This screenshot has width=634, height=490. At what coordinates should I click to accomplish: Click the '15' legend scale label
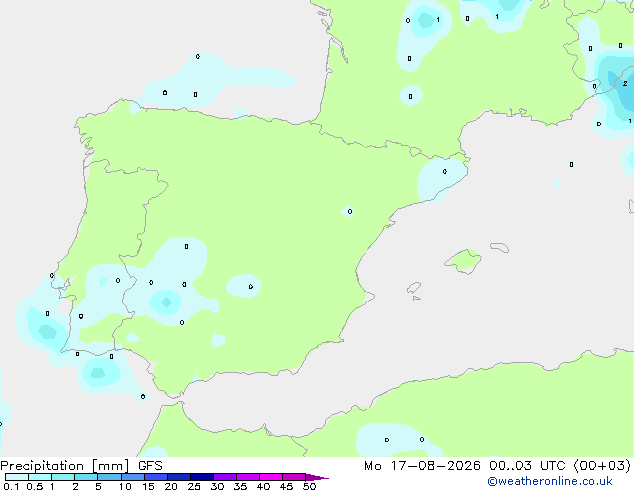(148, 486)
